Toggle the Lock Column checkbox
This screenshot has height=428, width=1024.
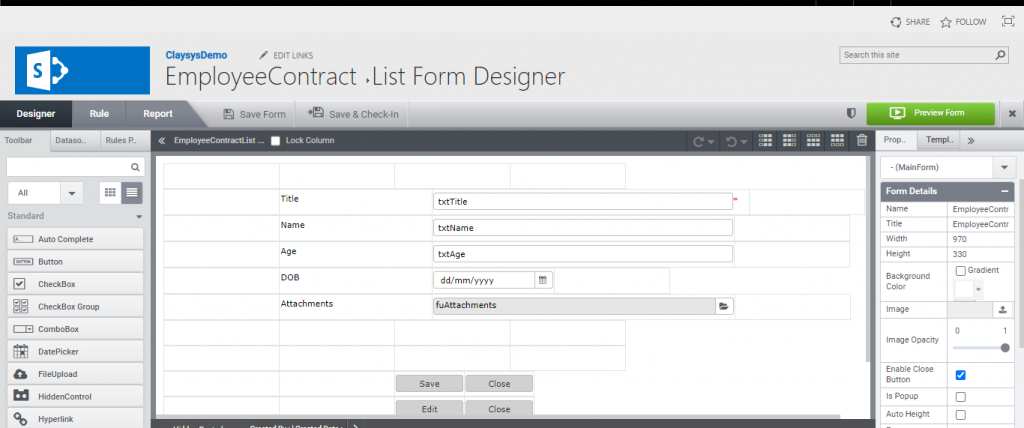click(x=276, y=141)
